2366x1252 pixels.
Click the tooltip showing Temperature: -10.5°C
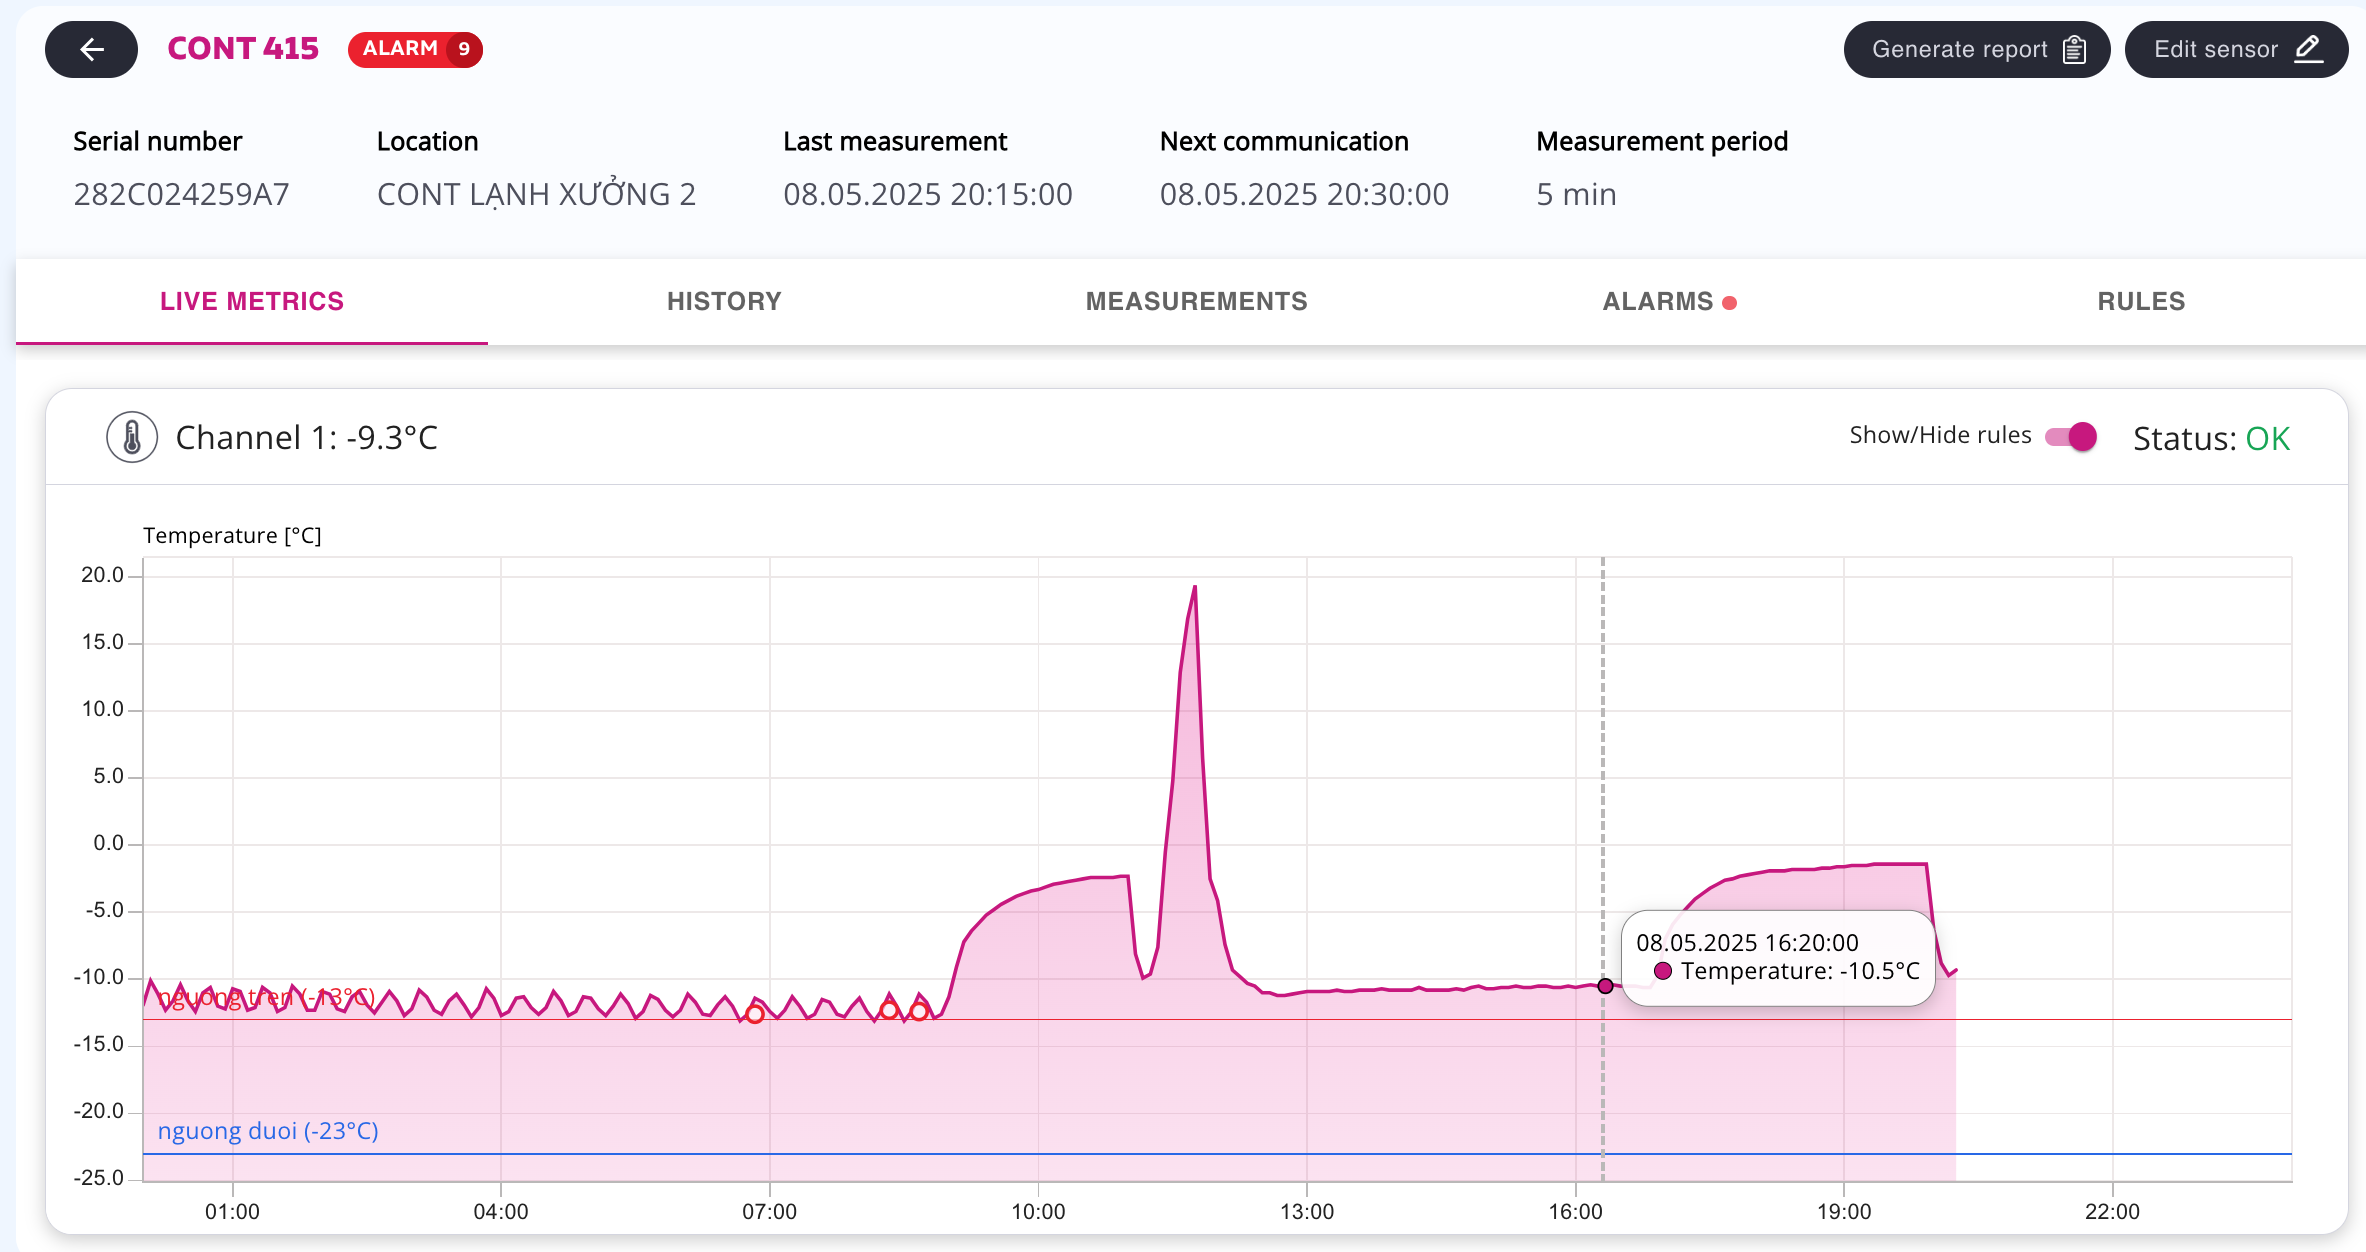click(x=1778, y=957)
